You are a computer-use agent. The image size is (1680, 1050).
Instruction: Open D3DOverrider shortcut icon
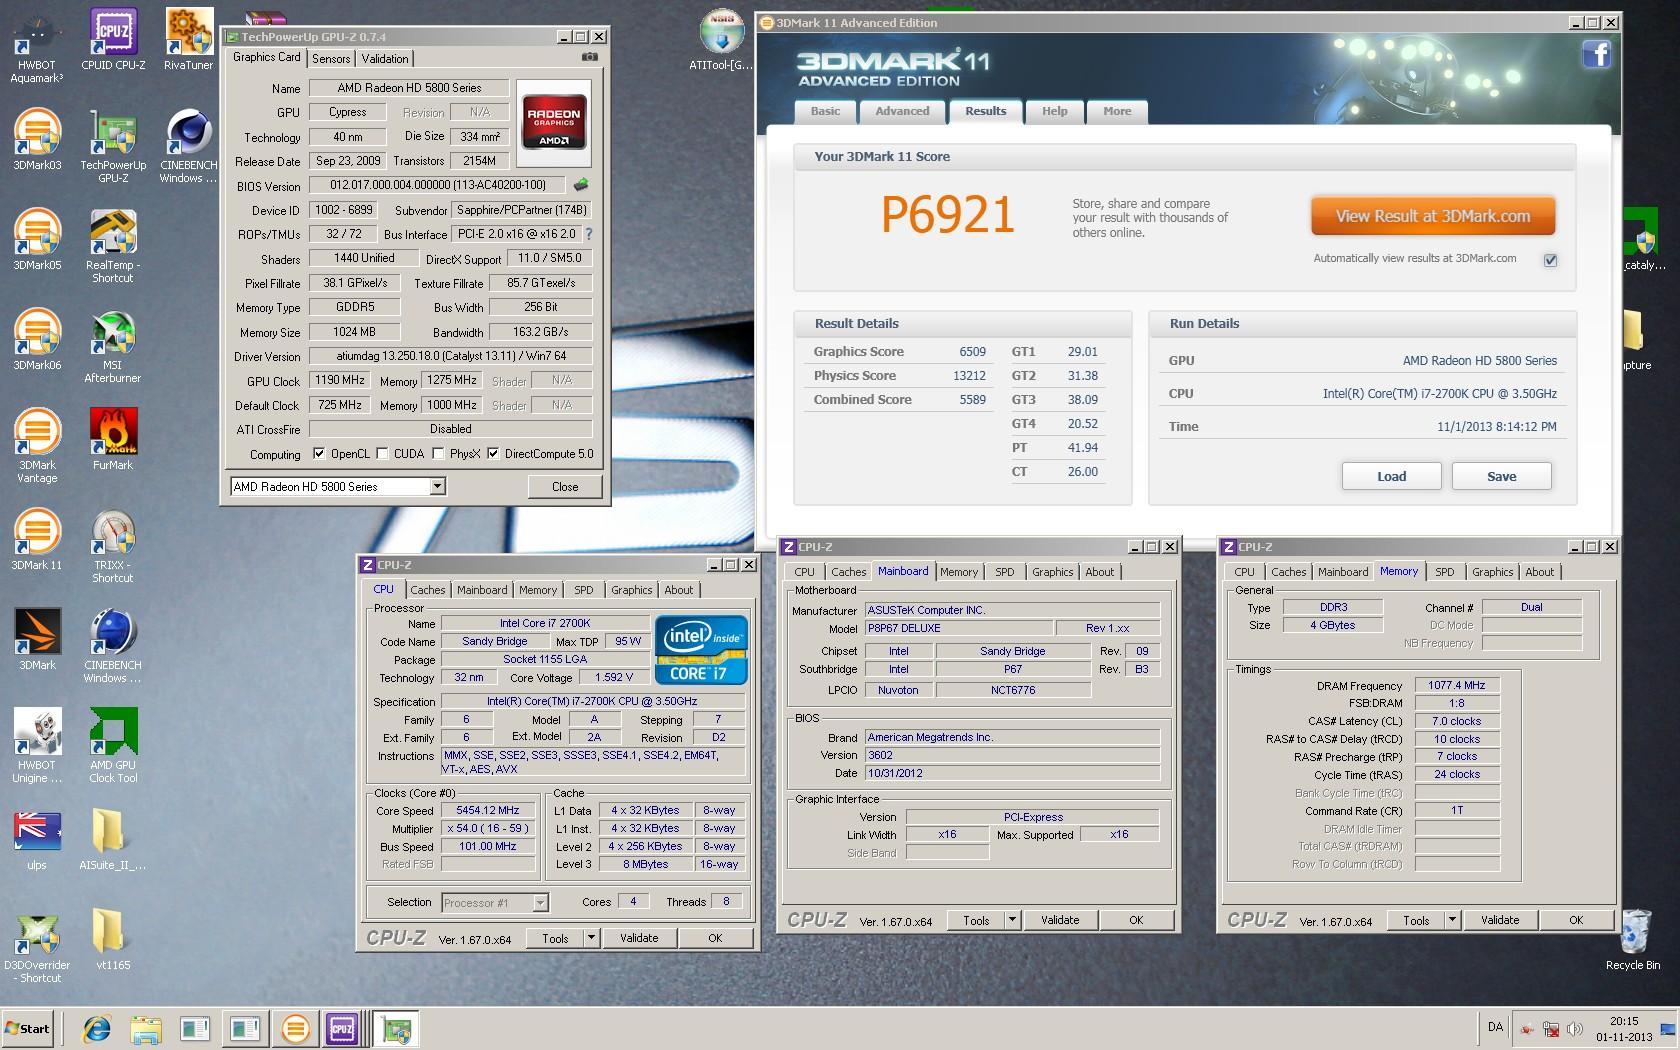37,947
